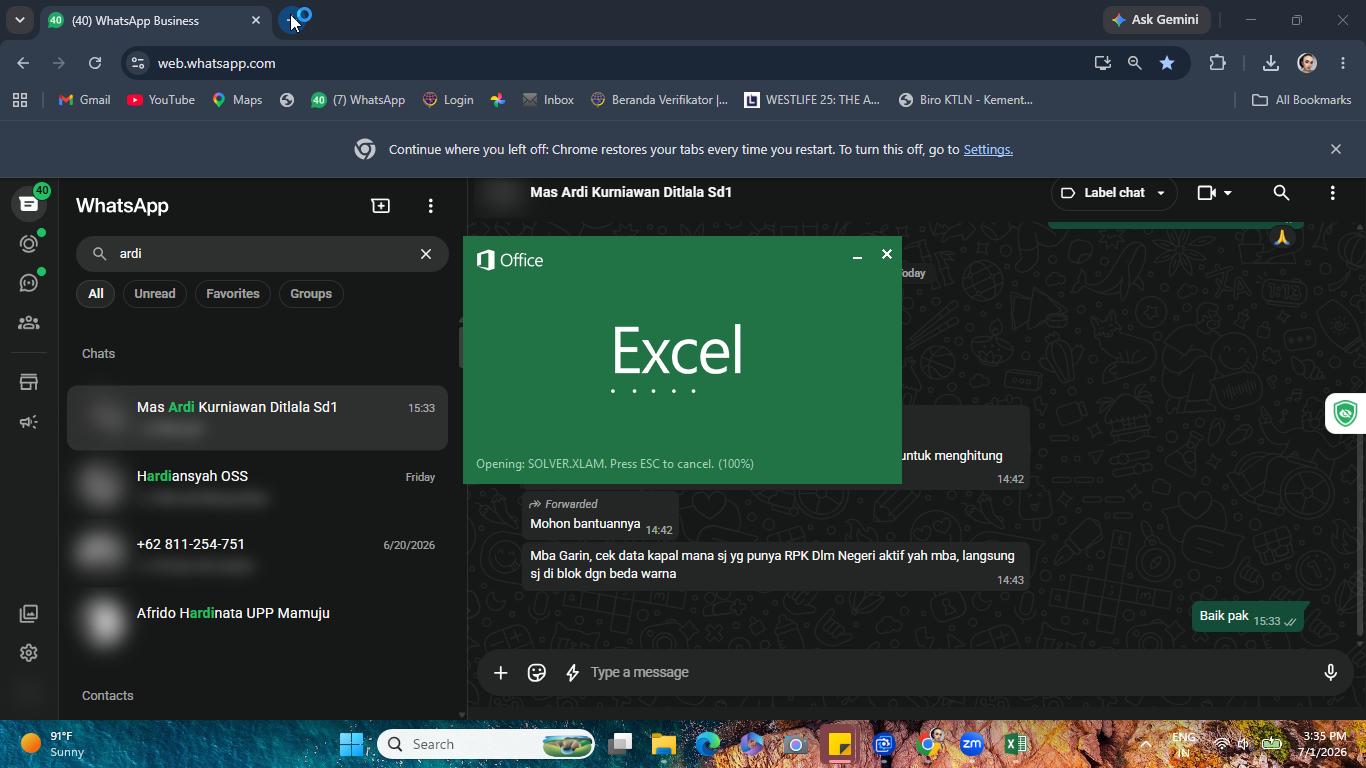Open the Chrome tab search chevron
1366x768 pixels.
[19, 20]
